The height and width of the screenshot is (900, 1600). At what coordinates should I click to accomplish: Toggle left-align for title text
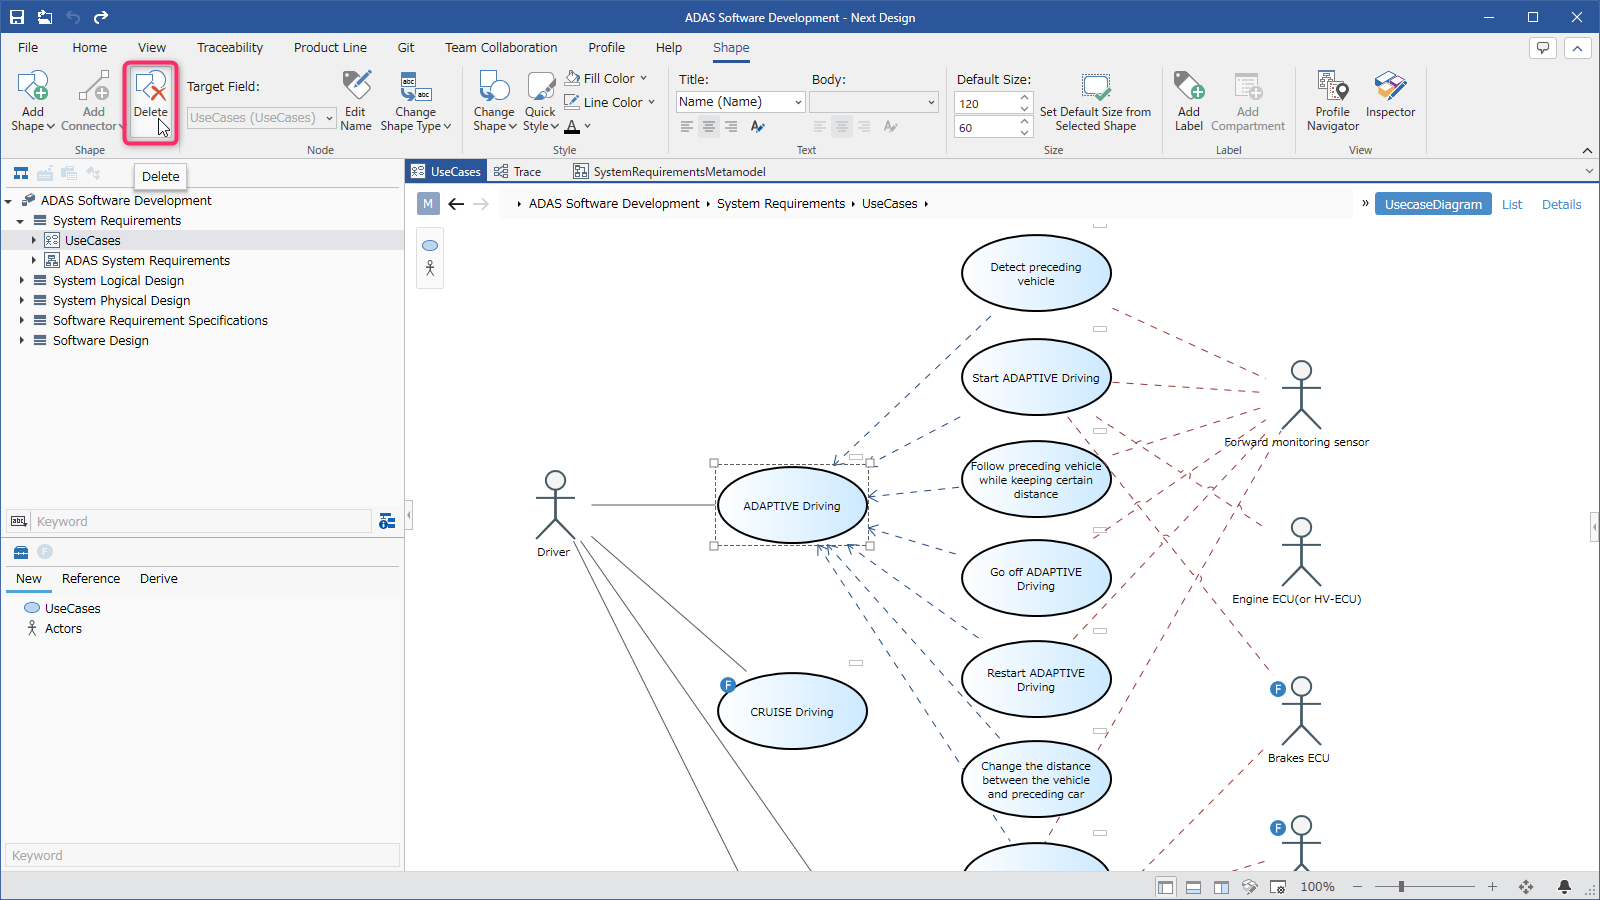[x=687, y=126]
